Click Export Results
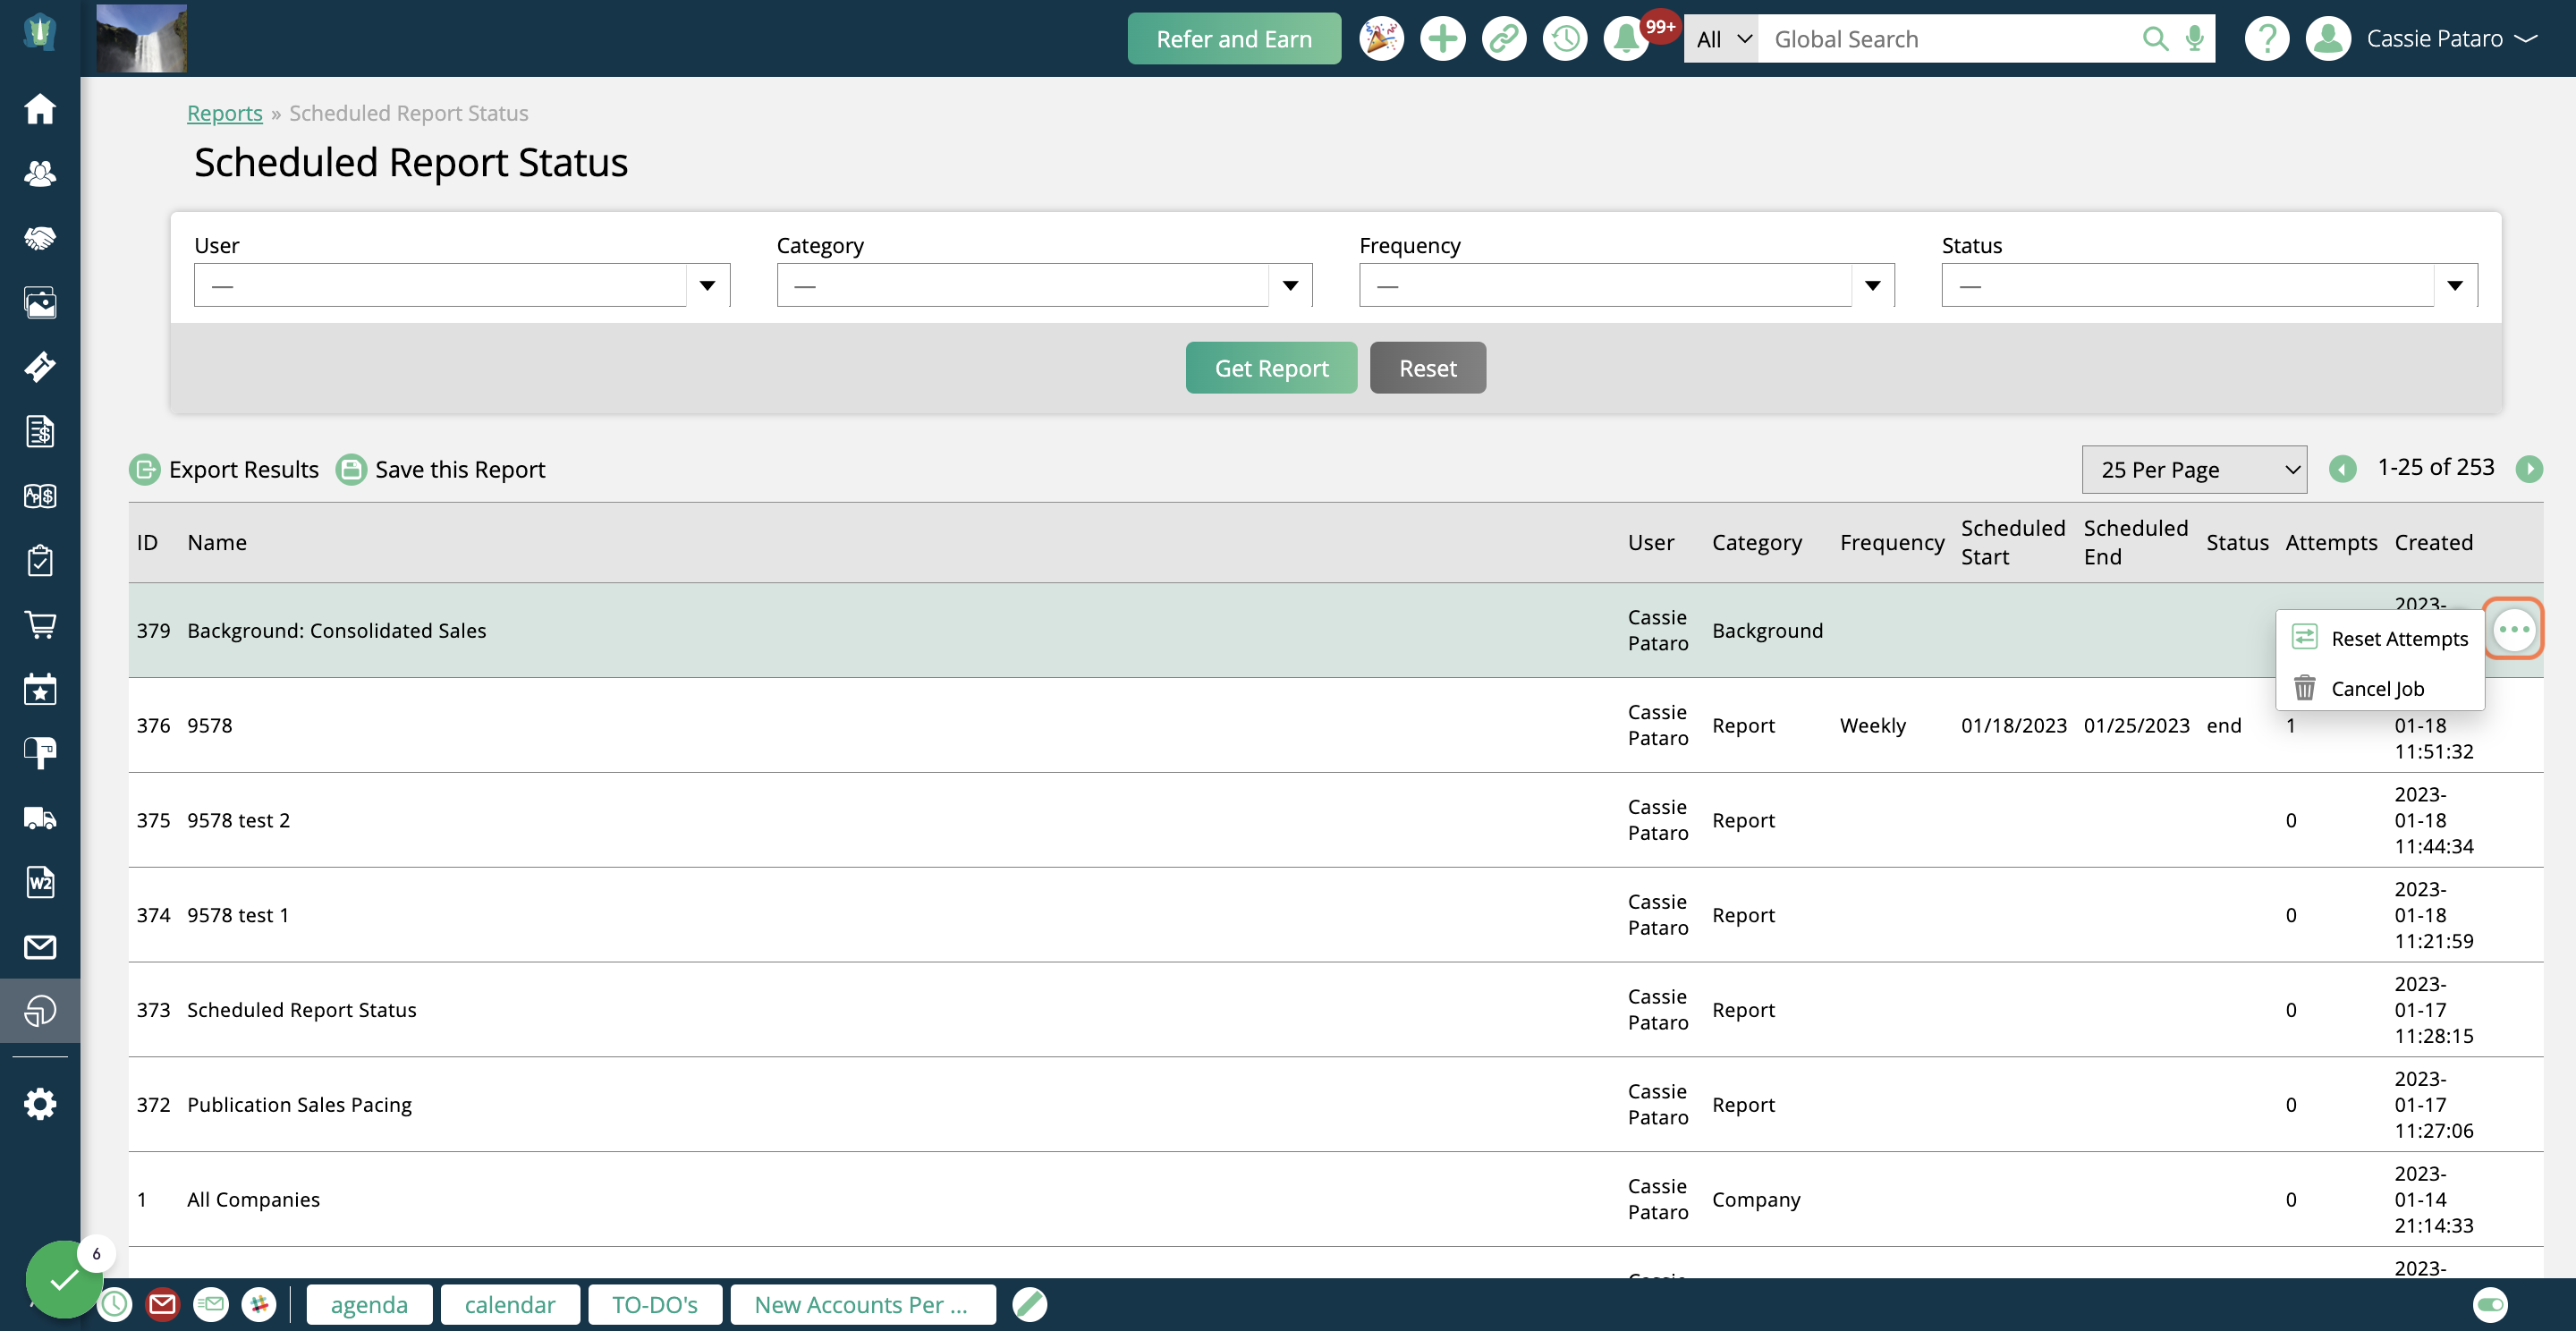The image size is (2576, 1331). (x=224, y=469)
